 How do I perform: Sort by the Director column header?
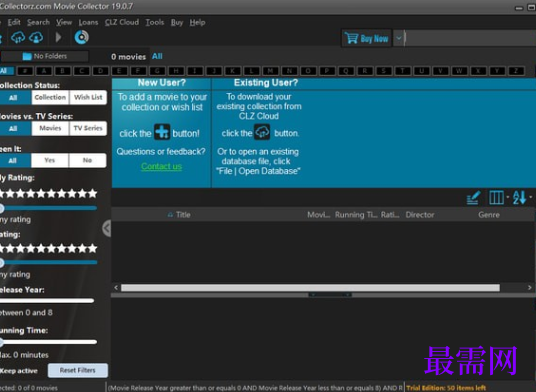tap(420, 215)
